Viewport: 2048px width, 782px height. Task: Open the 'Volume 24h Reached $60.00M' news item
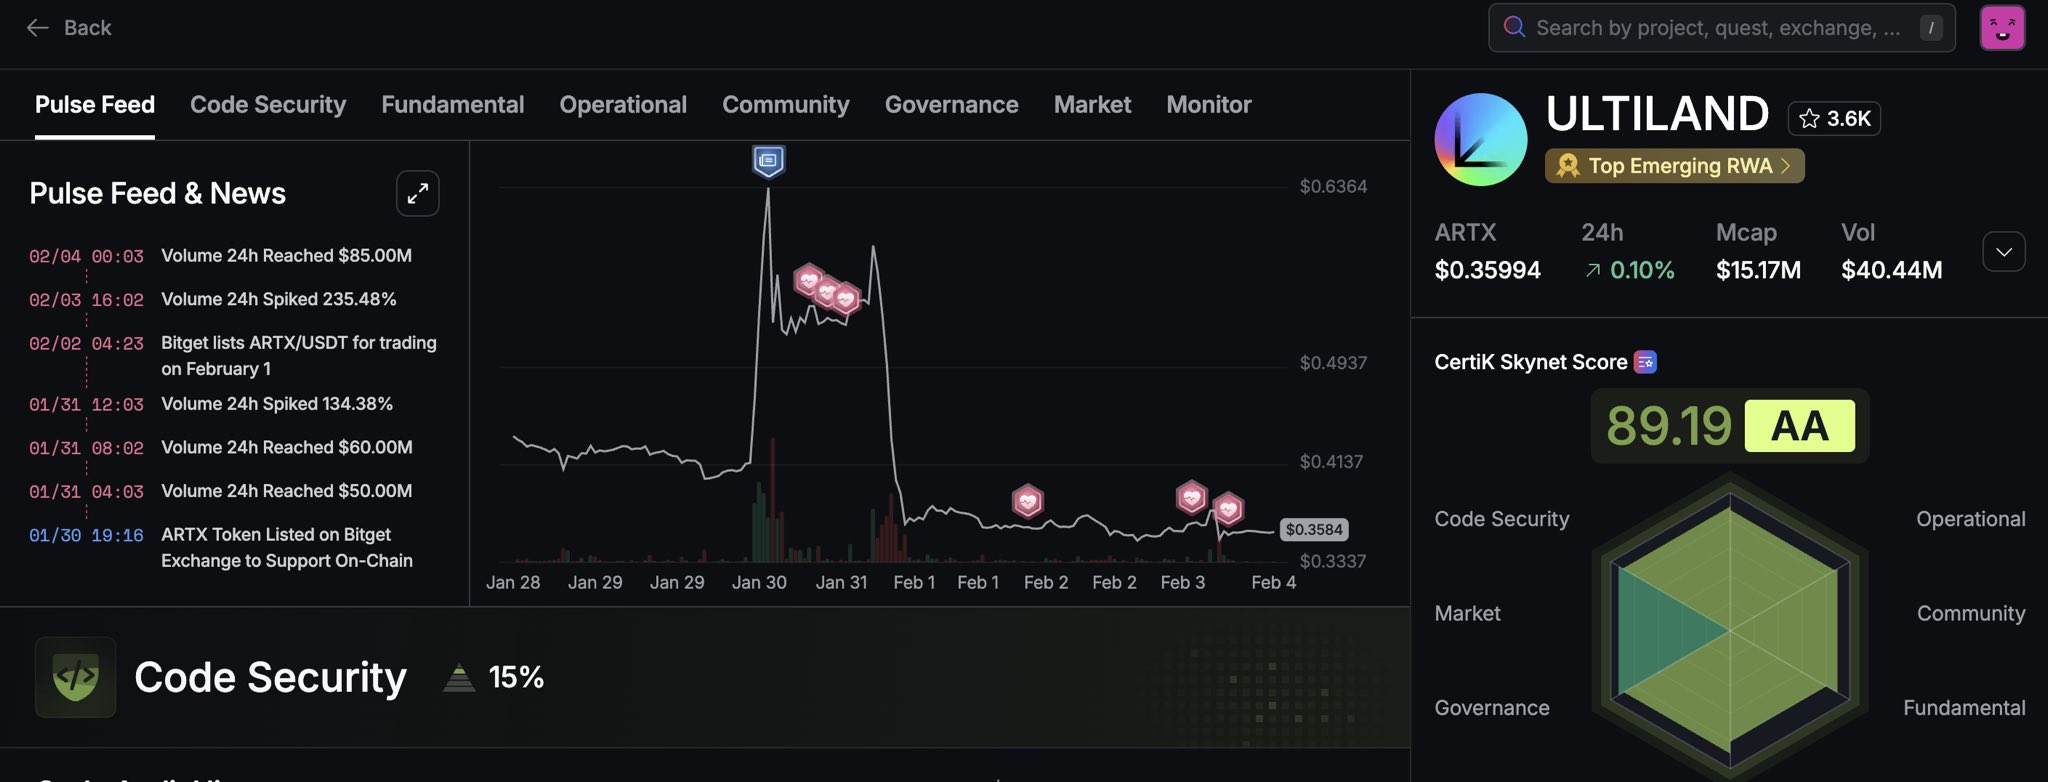287,447
